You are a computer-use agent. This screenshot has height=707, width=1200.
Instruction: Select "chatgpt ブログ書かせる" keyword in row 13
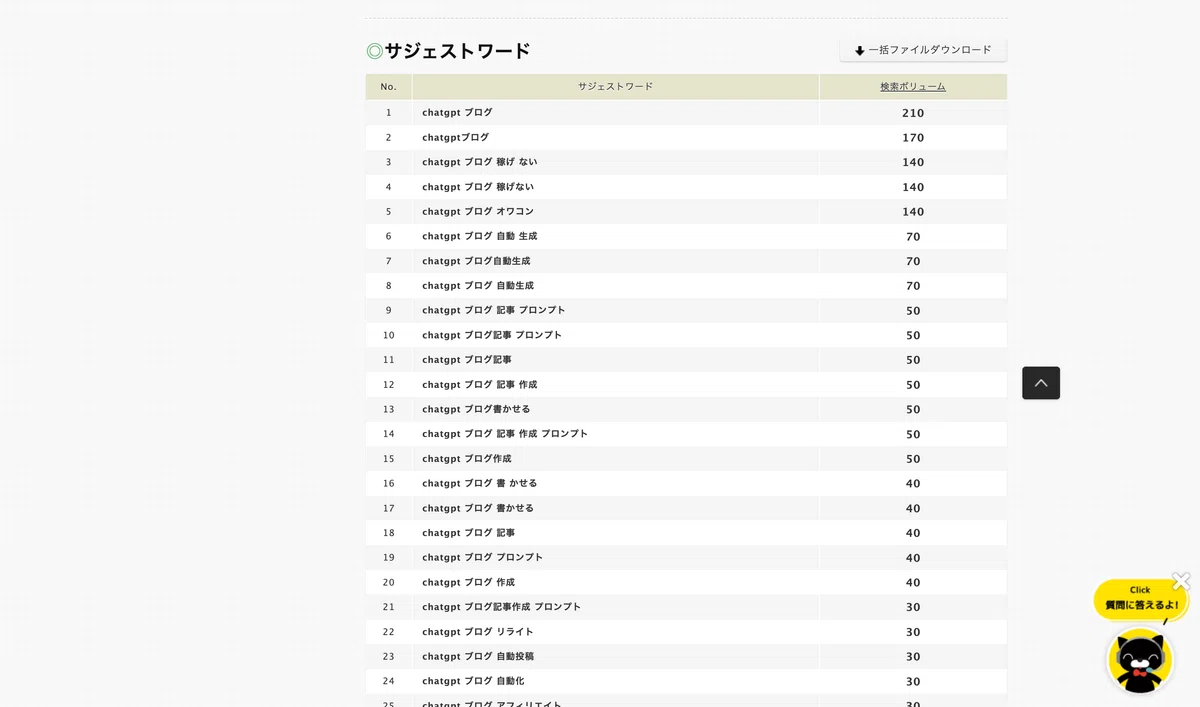click(x=476, y=409)
